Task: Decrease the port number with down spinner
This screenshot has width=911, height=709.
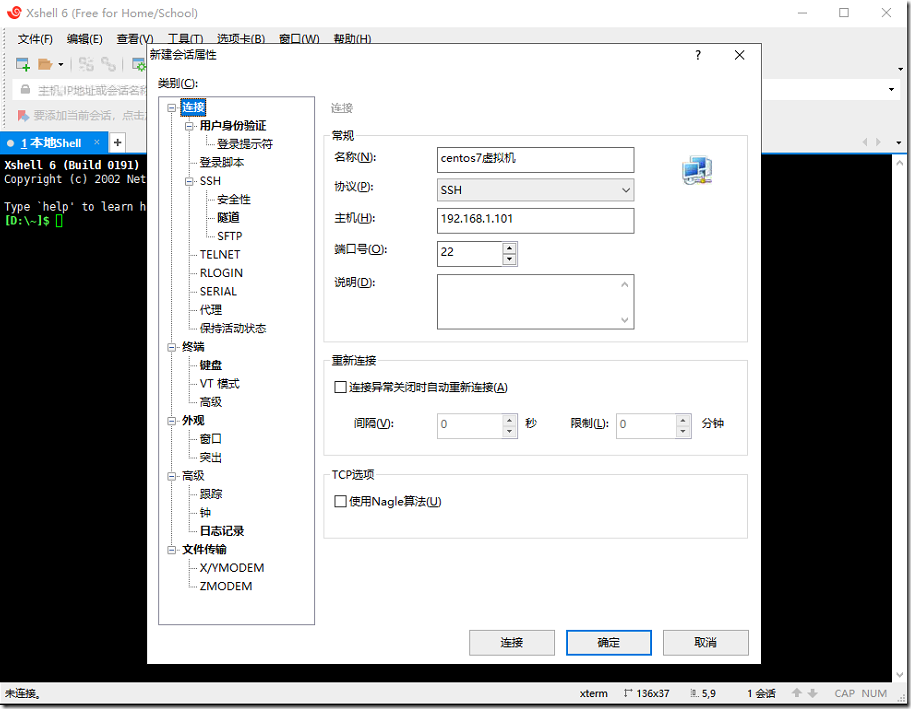Action: [510, 259]
